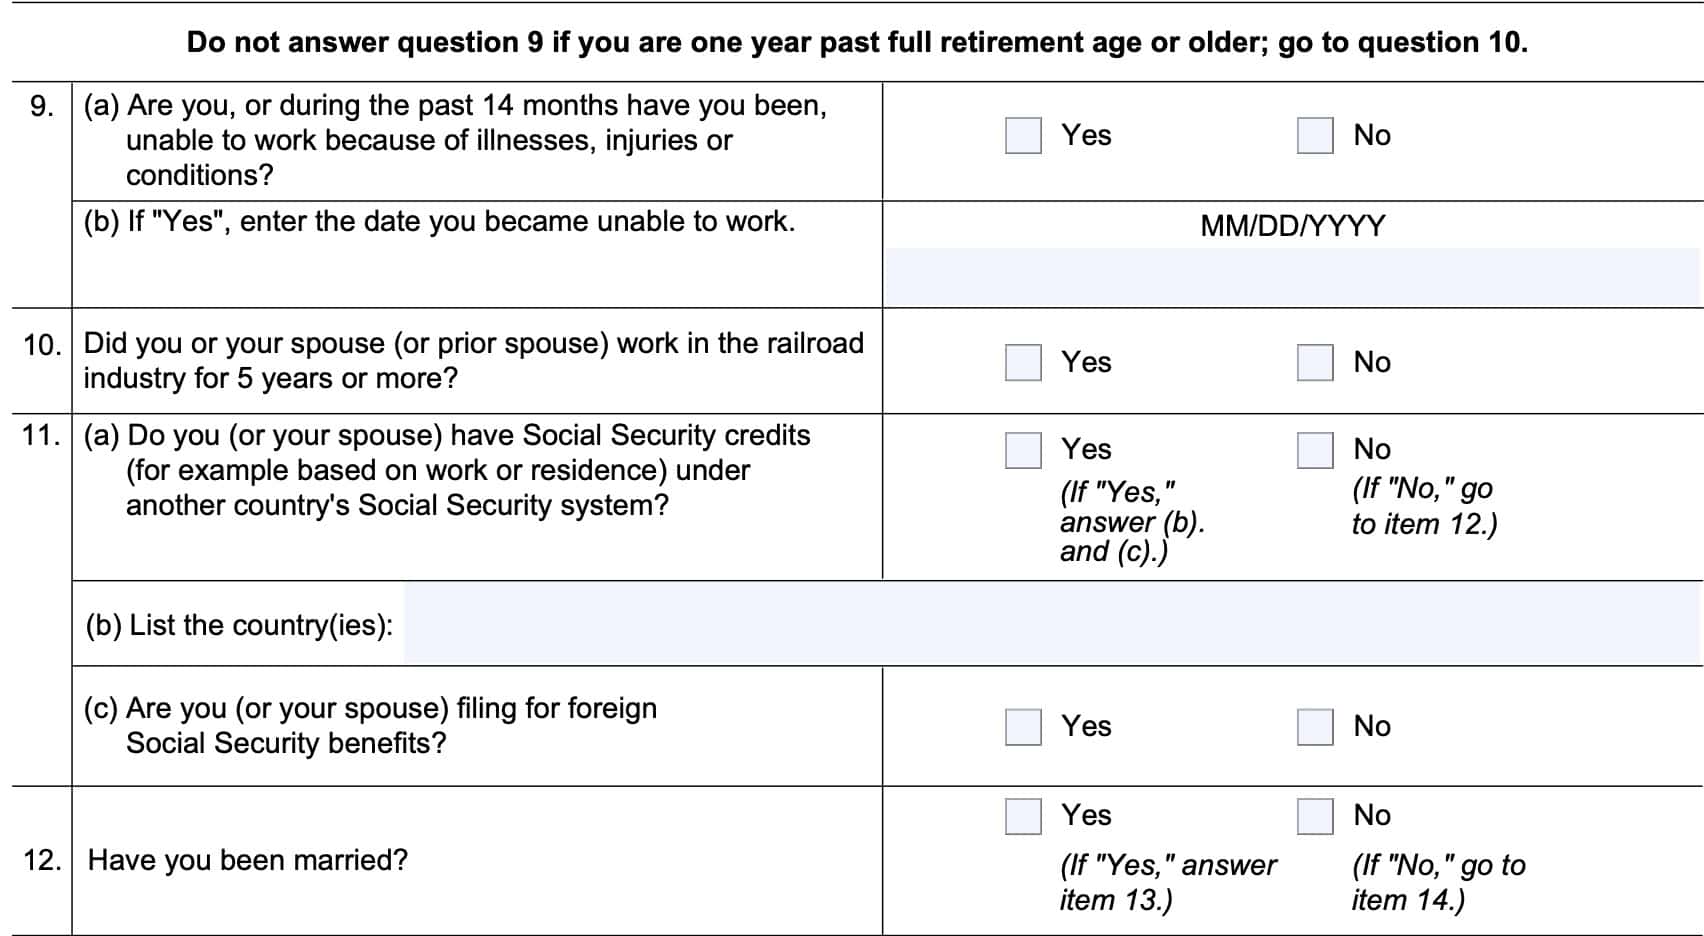Image resolution: width=1704 pixels, height=936 pixels.
Task: Click the MM/DD/YYYY date format label
Action: (1292, 226)
